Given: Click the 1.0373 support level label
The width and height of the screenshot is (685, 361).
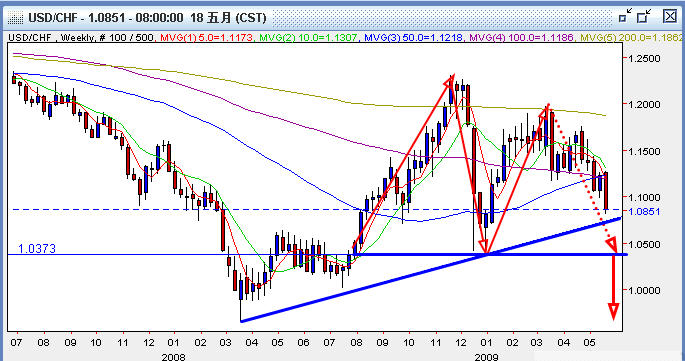Looking at the screenshot, I should tap(37, 249).
